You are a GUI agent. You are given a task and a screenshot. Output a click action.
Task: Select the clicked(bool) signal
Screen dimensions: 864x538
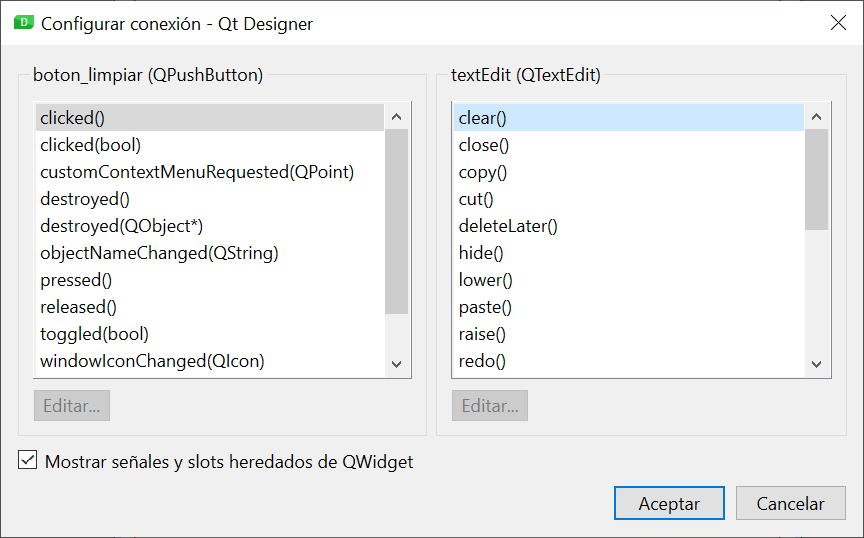(x=209, y=144)
